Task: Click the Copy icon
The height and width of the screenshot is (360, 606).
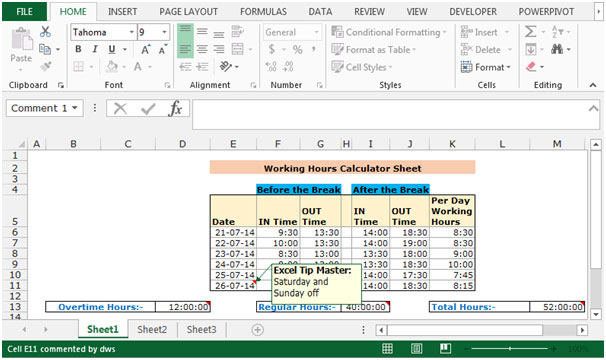Action: [x=45, y=49]
